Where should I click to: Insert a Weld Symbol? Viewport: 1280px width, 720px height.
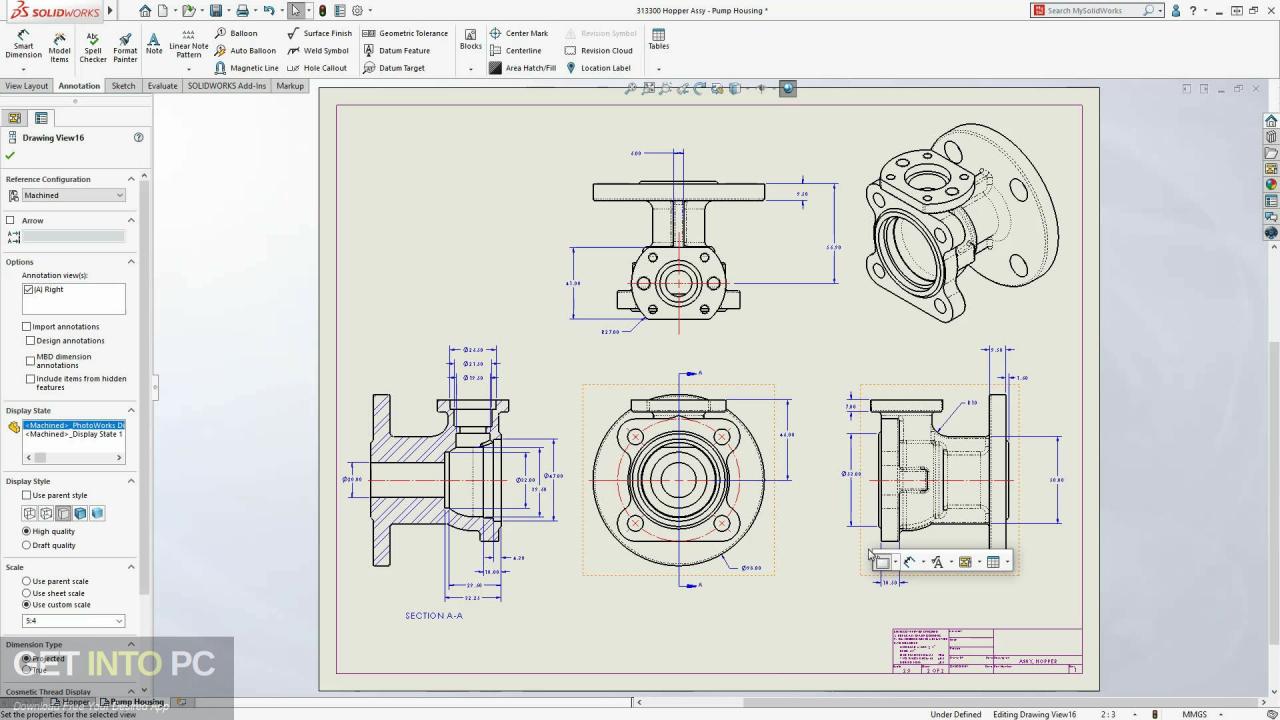(318, 50)
